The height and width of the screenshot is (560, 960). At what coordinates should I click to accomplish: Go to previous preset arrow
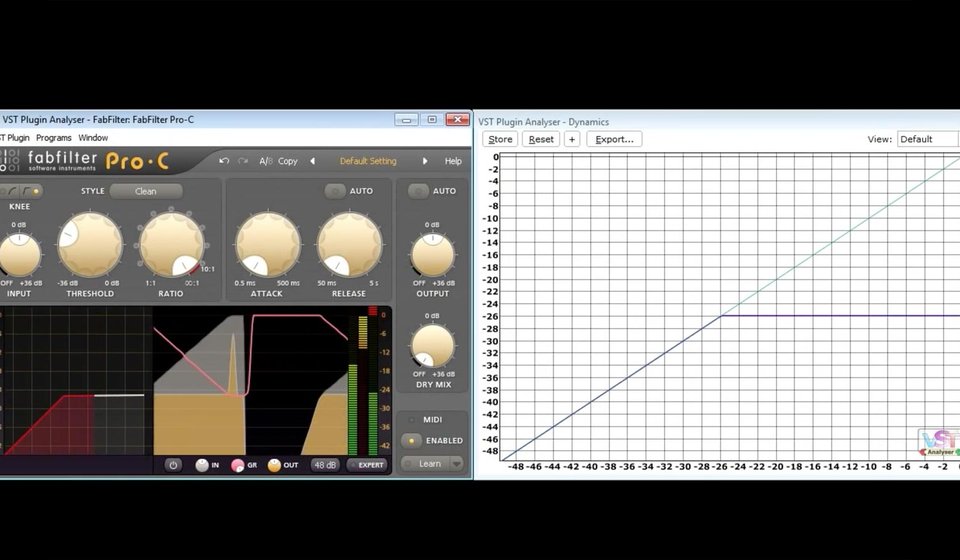click(x=313, y=161)
